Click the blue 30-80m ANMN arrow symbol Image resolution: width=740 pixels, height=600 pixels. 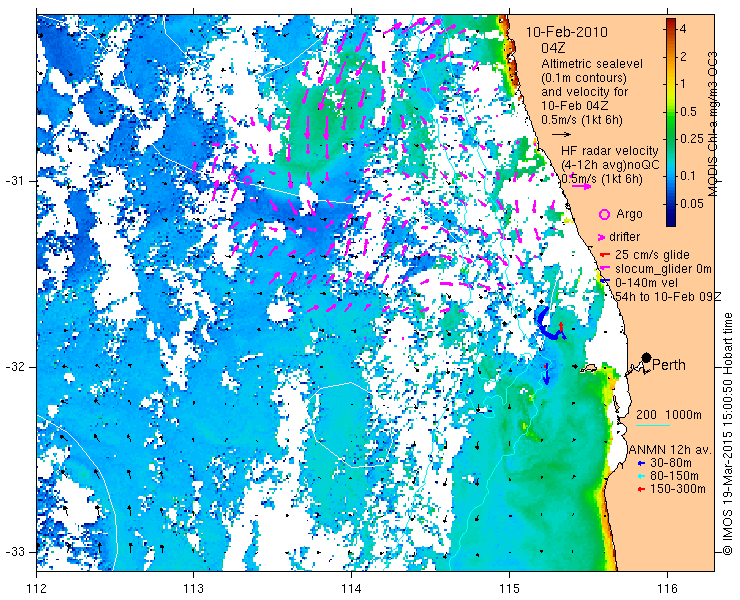pyautogui.click(x=641, y=463)
